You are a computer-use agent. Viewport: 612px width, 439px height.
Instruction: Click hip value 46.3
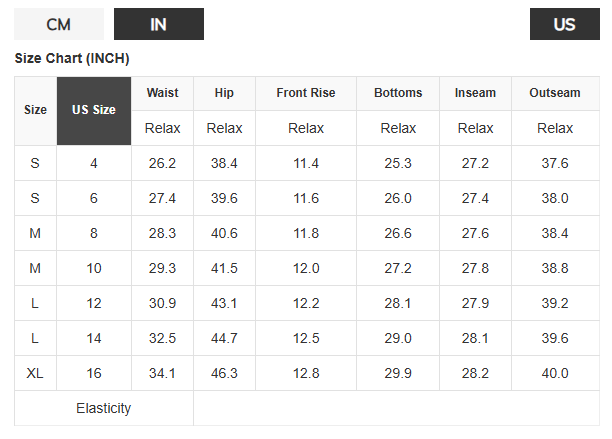click(x=224, y=373)
